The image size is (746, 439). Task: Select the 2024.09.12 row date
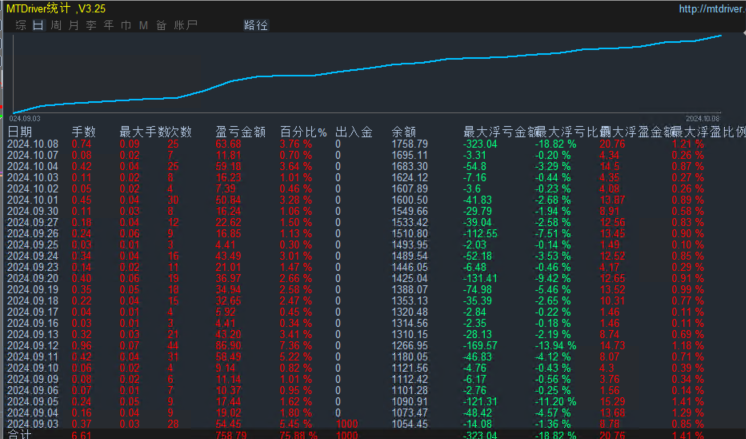(33, 346)
